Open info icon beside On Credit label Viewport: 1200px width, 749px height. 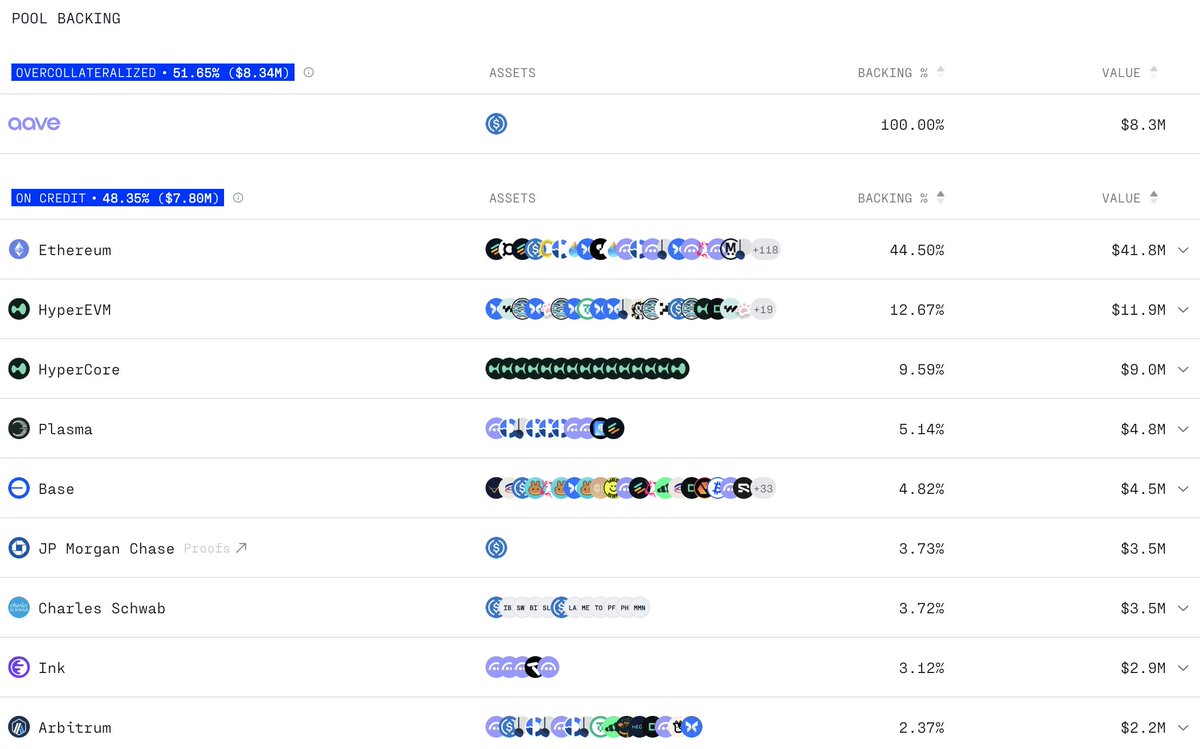click(x=238, y=198)
